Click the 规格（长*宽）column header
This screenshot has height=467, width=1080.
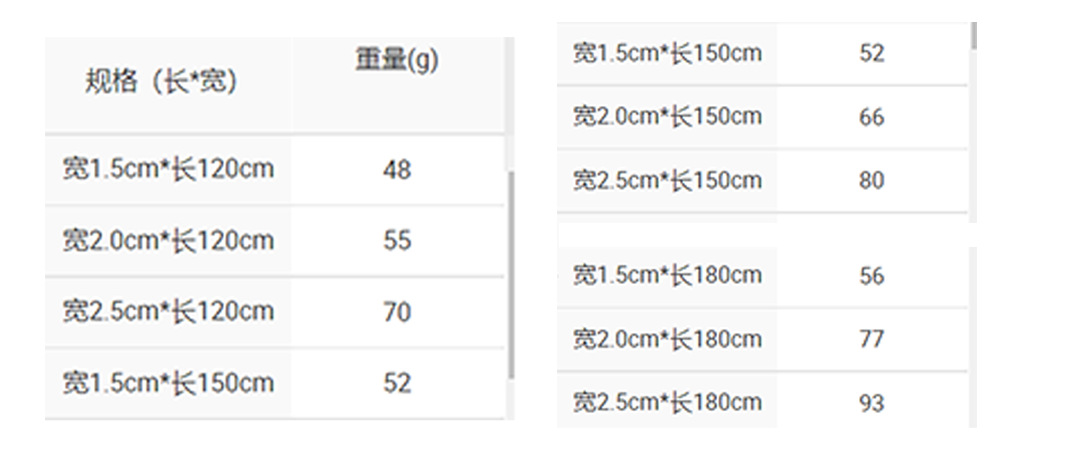[x=162, y=82]
